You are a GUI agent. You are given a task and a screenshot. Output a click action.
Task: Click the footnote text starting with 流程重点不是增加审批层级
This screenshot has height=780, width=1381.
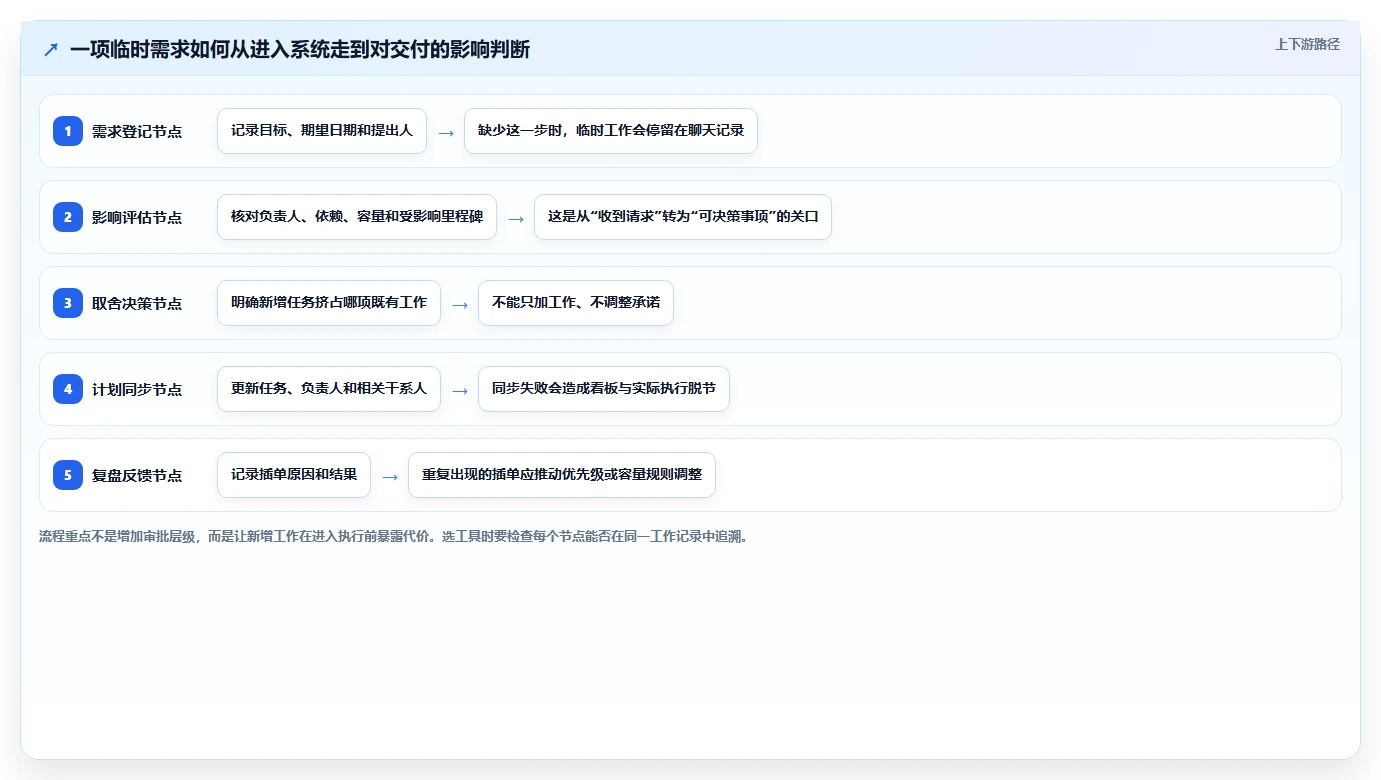[394, 536]
